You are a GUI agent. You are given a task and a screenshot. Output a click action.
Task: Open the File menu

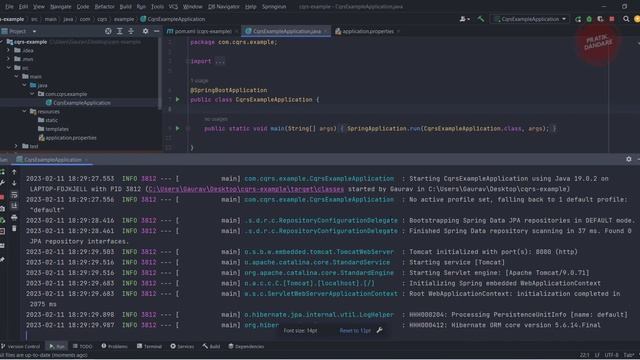pyautogui.click(x=9, y=7)
